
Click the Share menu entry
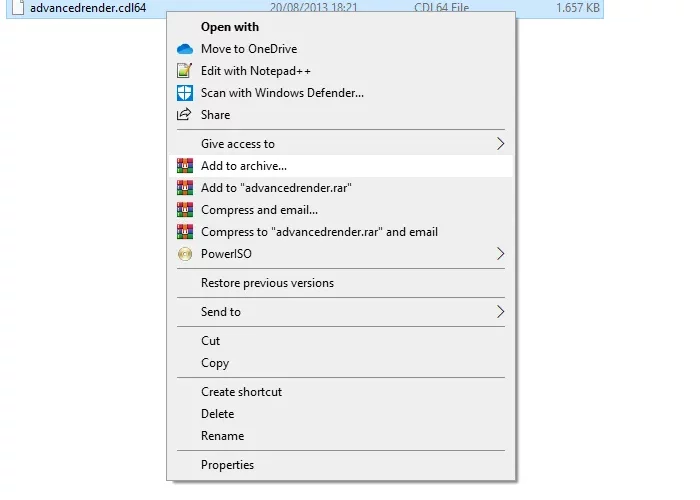point(341,115)
